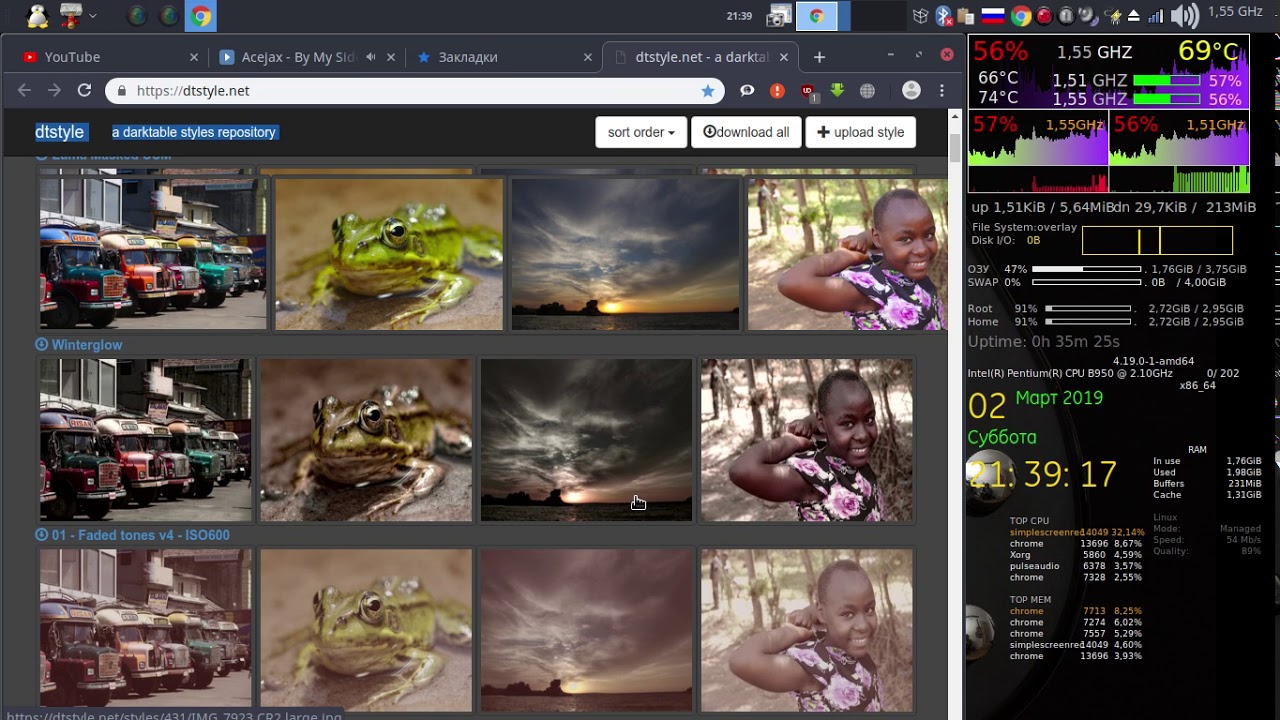This screenshot has height=720, width=1280.
Task: Open the Chrome three-dot menu
Action: point(941,90)
